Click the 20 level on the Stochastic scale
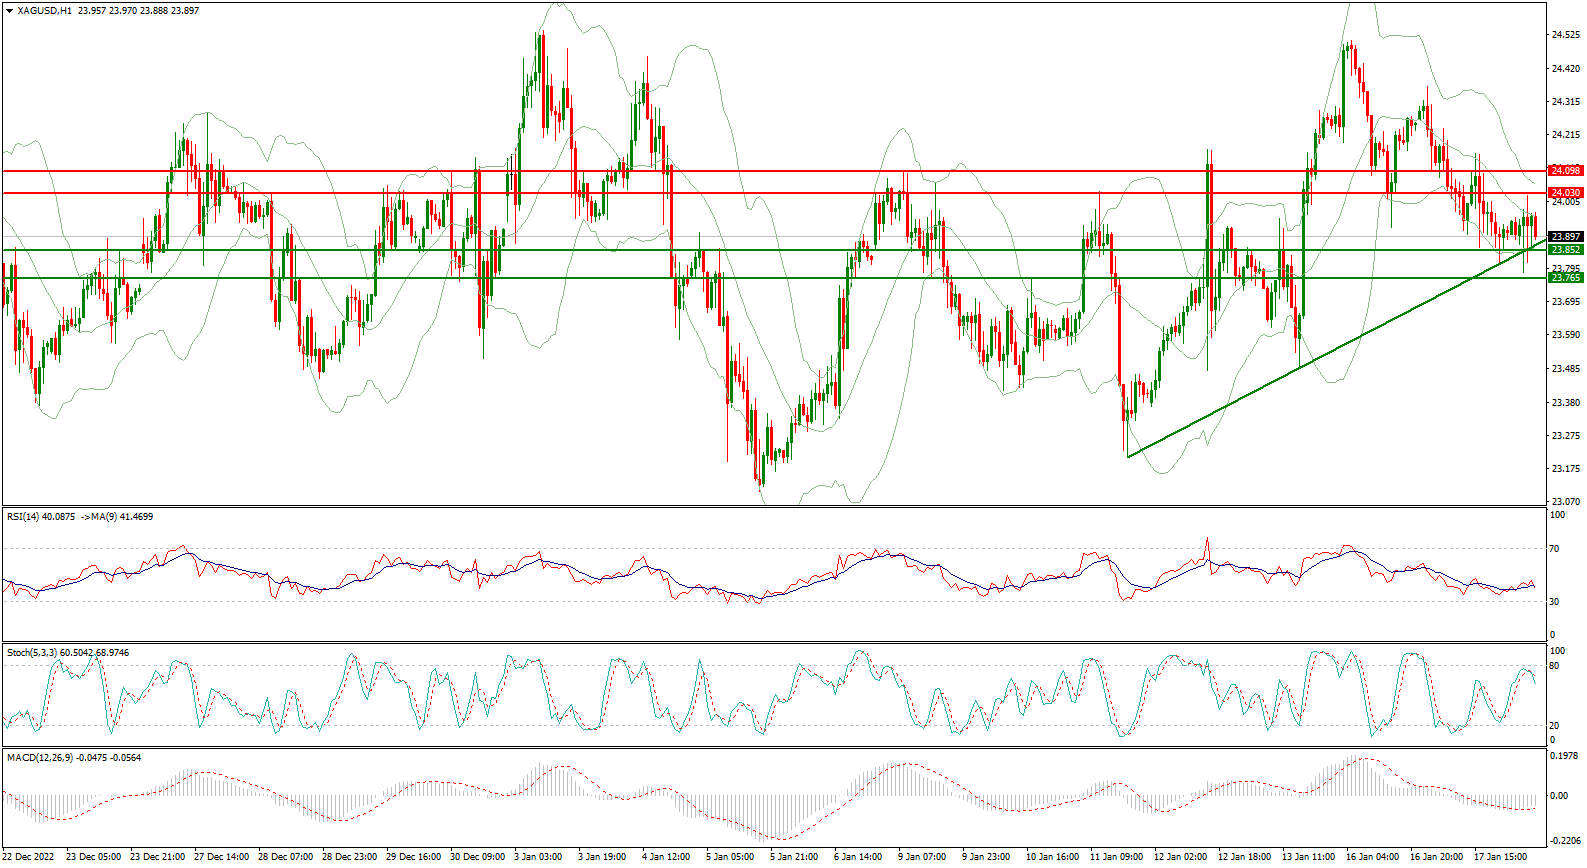The width and height of the screenshot is (1587, 868). pyautogui.click(x=1554, y=726)
